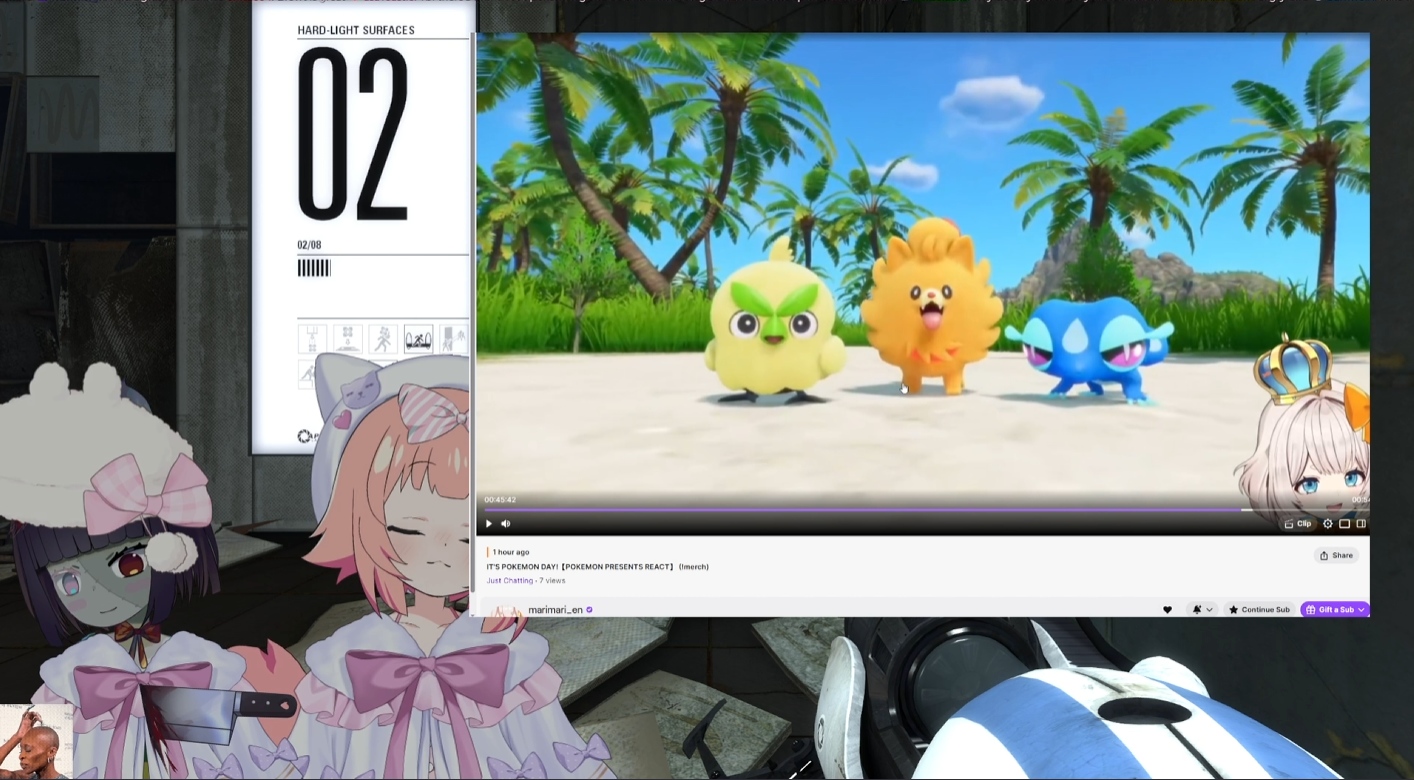Click the verified badge next to marimari_en

(x=589, y=609)
